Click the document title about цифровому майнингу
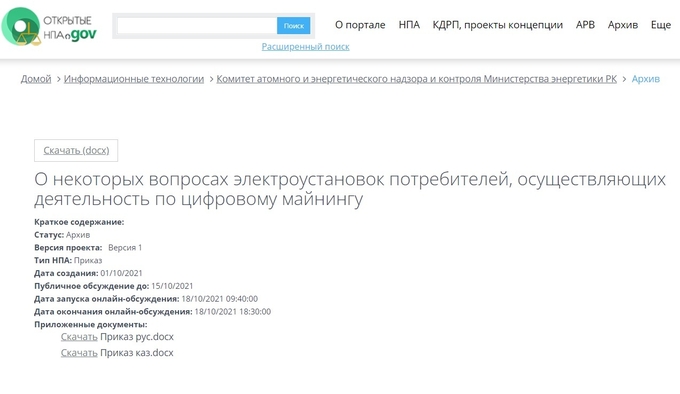This screenshot has height=394, width=680. tap(350, 189)
